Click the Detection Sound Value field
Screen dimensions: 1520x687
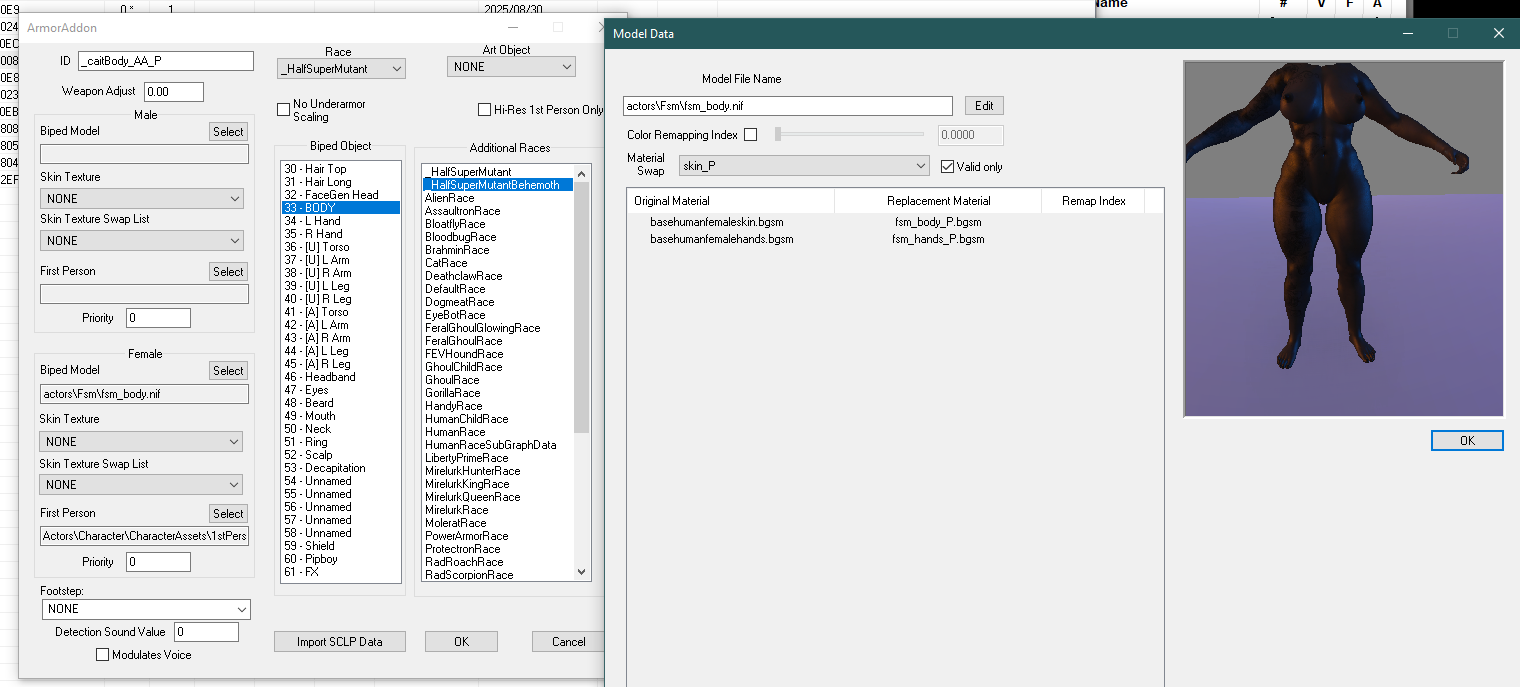tap(206, 632)
